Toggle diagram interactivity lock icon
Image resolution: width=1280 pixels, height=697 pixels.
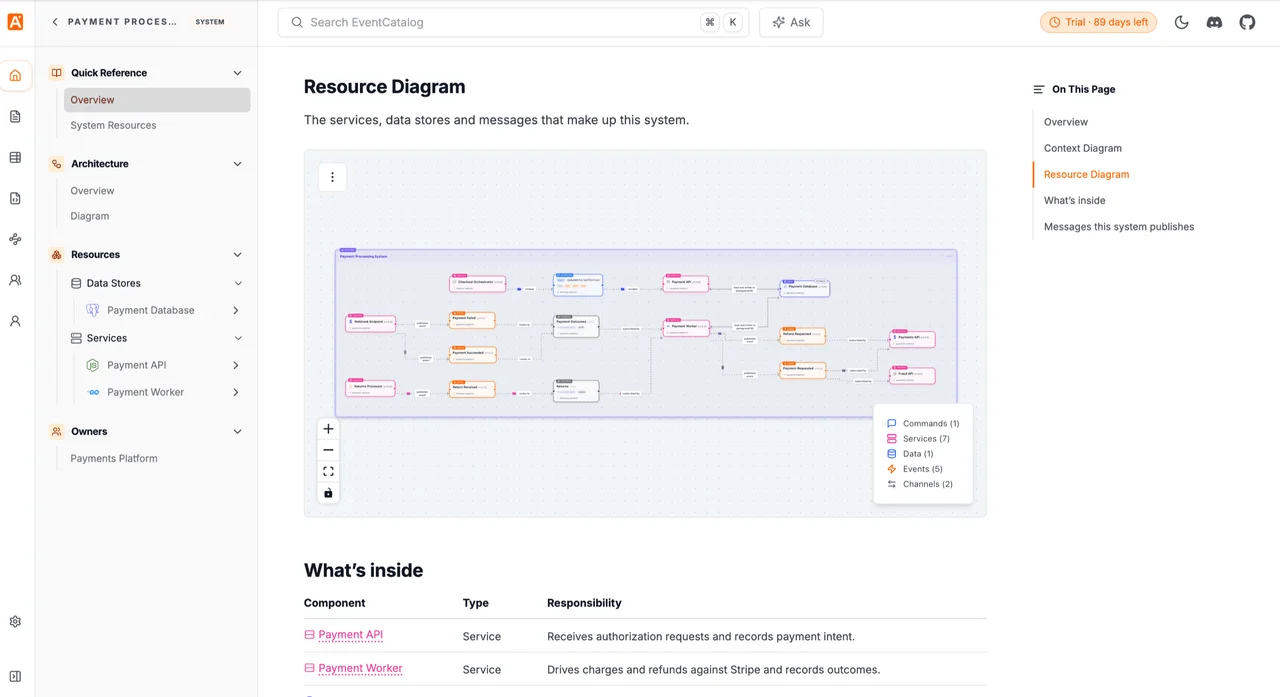pos(328,493)
